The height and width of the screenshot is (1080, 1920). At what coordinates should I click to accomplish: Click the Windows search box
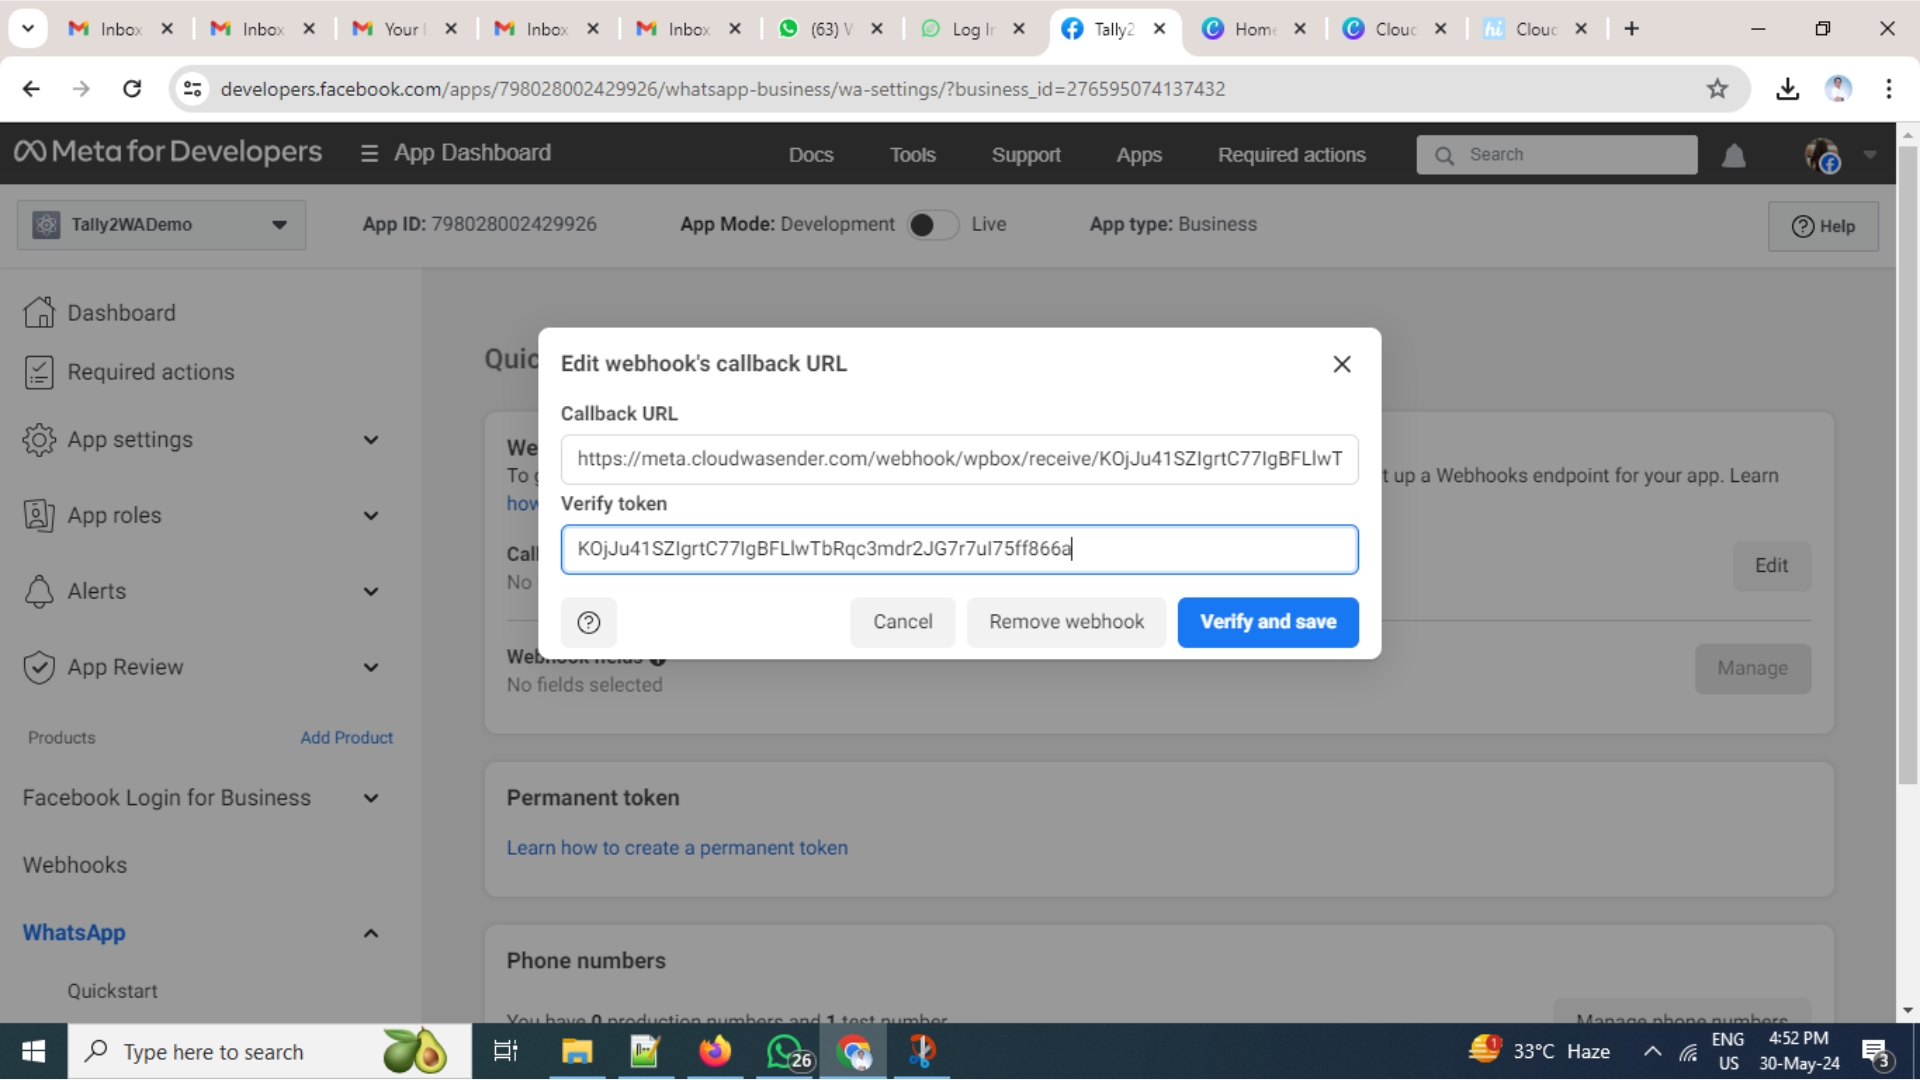270,1052
